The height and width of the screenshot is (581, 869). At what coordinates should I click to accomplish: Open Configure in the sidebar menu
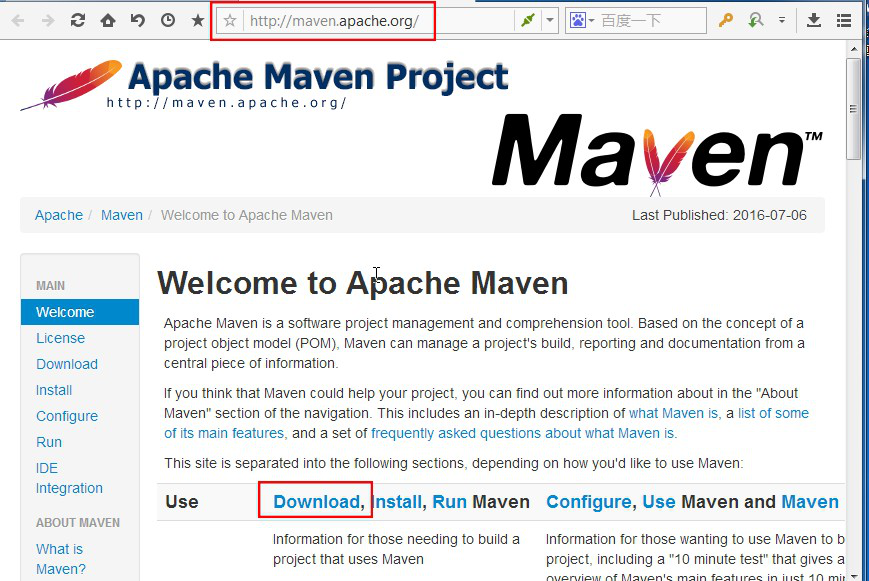coord(67,416)
